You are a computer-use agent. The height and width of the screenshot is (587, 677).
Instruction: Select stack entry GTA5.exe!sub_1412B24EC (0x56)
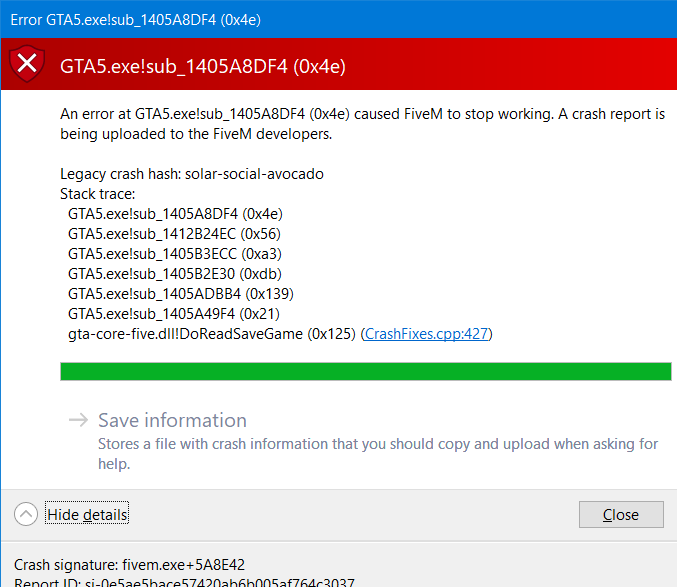(x=174, y=234)
